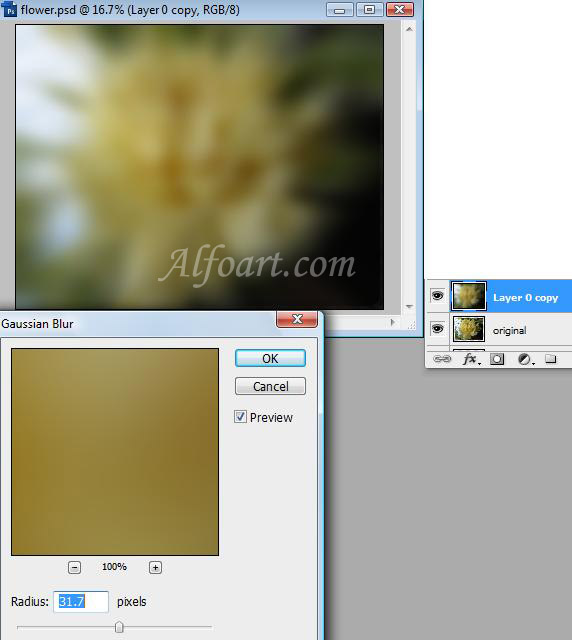Click the horizontal scrollbar right arrow
Screen dimensions: 572x640
coord(392,322)
